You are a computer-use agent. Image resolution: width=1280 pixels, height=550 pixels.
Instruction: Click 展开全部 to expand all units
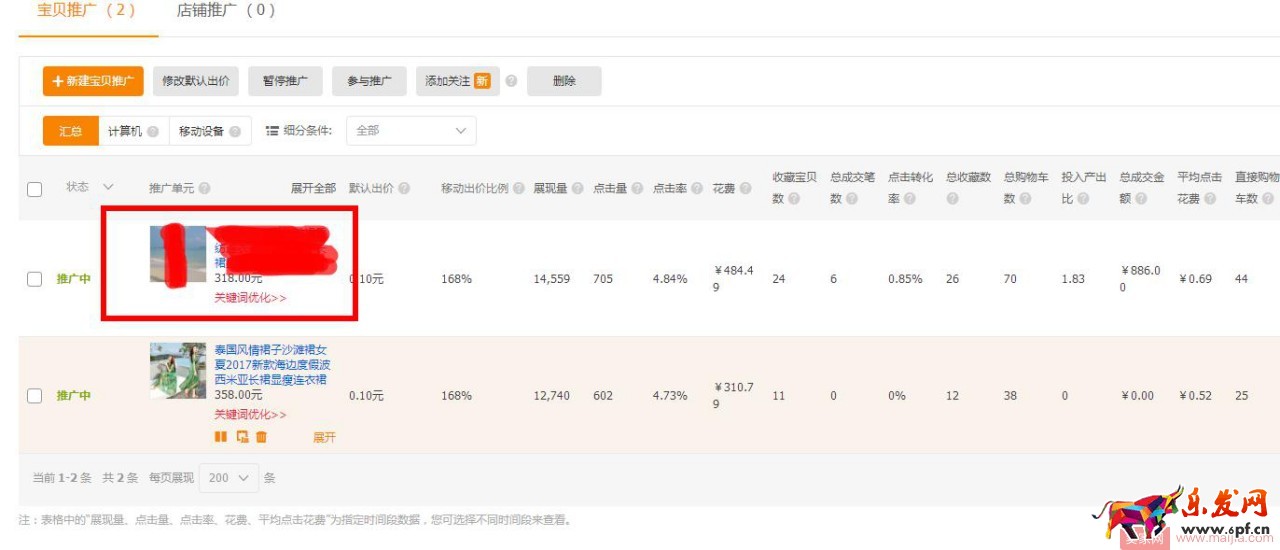point(313,188)
